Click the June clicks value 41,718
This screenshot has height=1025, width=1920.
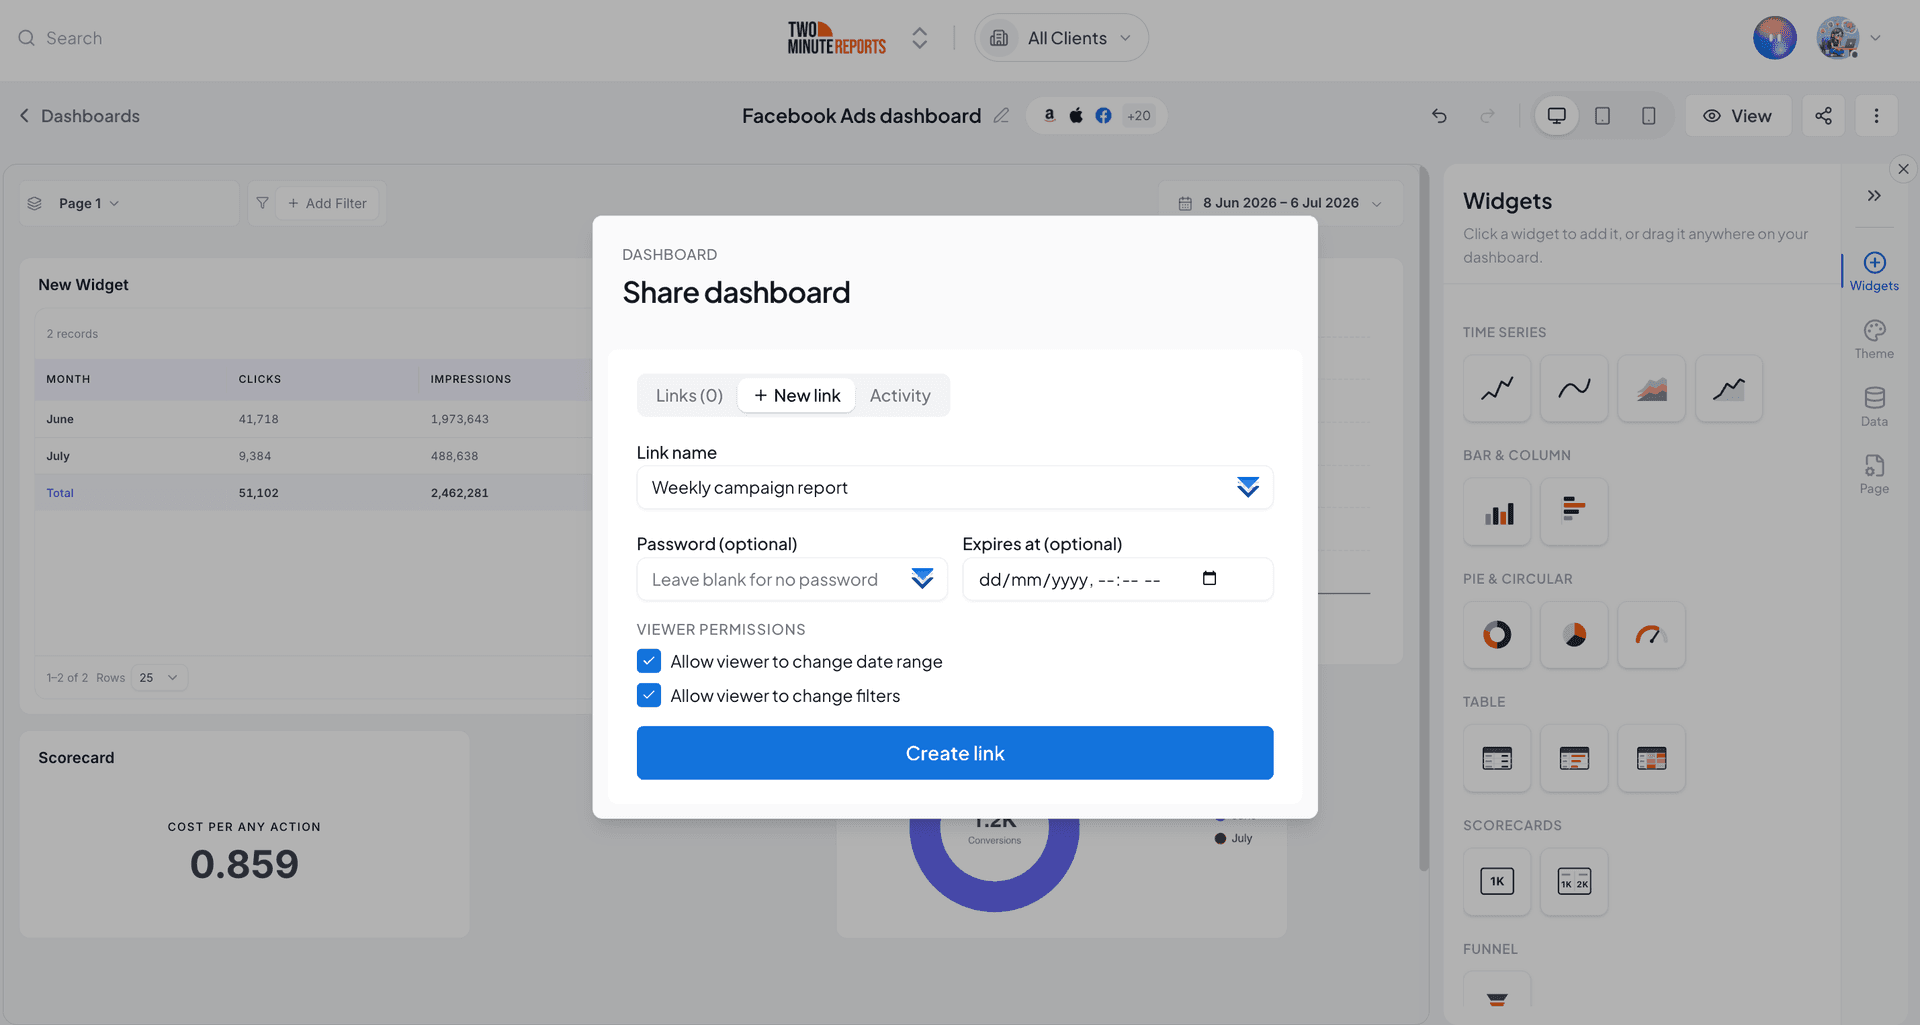[x=258, y=419]
